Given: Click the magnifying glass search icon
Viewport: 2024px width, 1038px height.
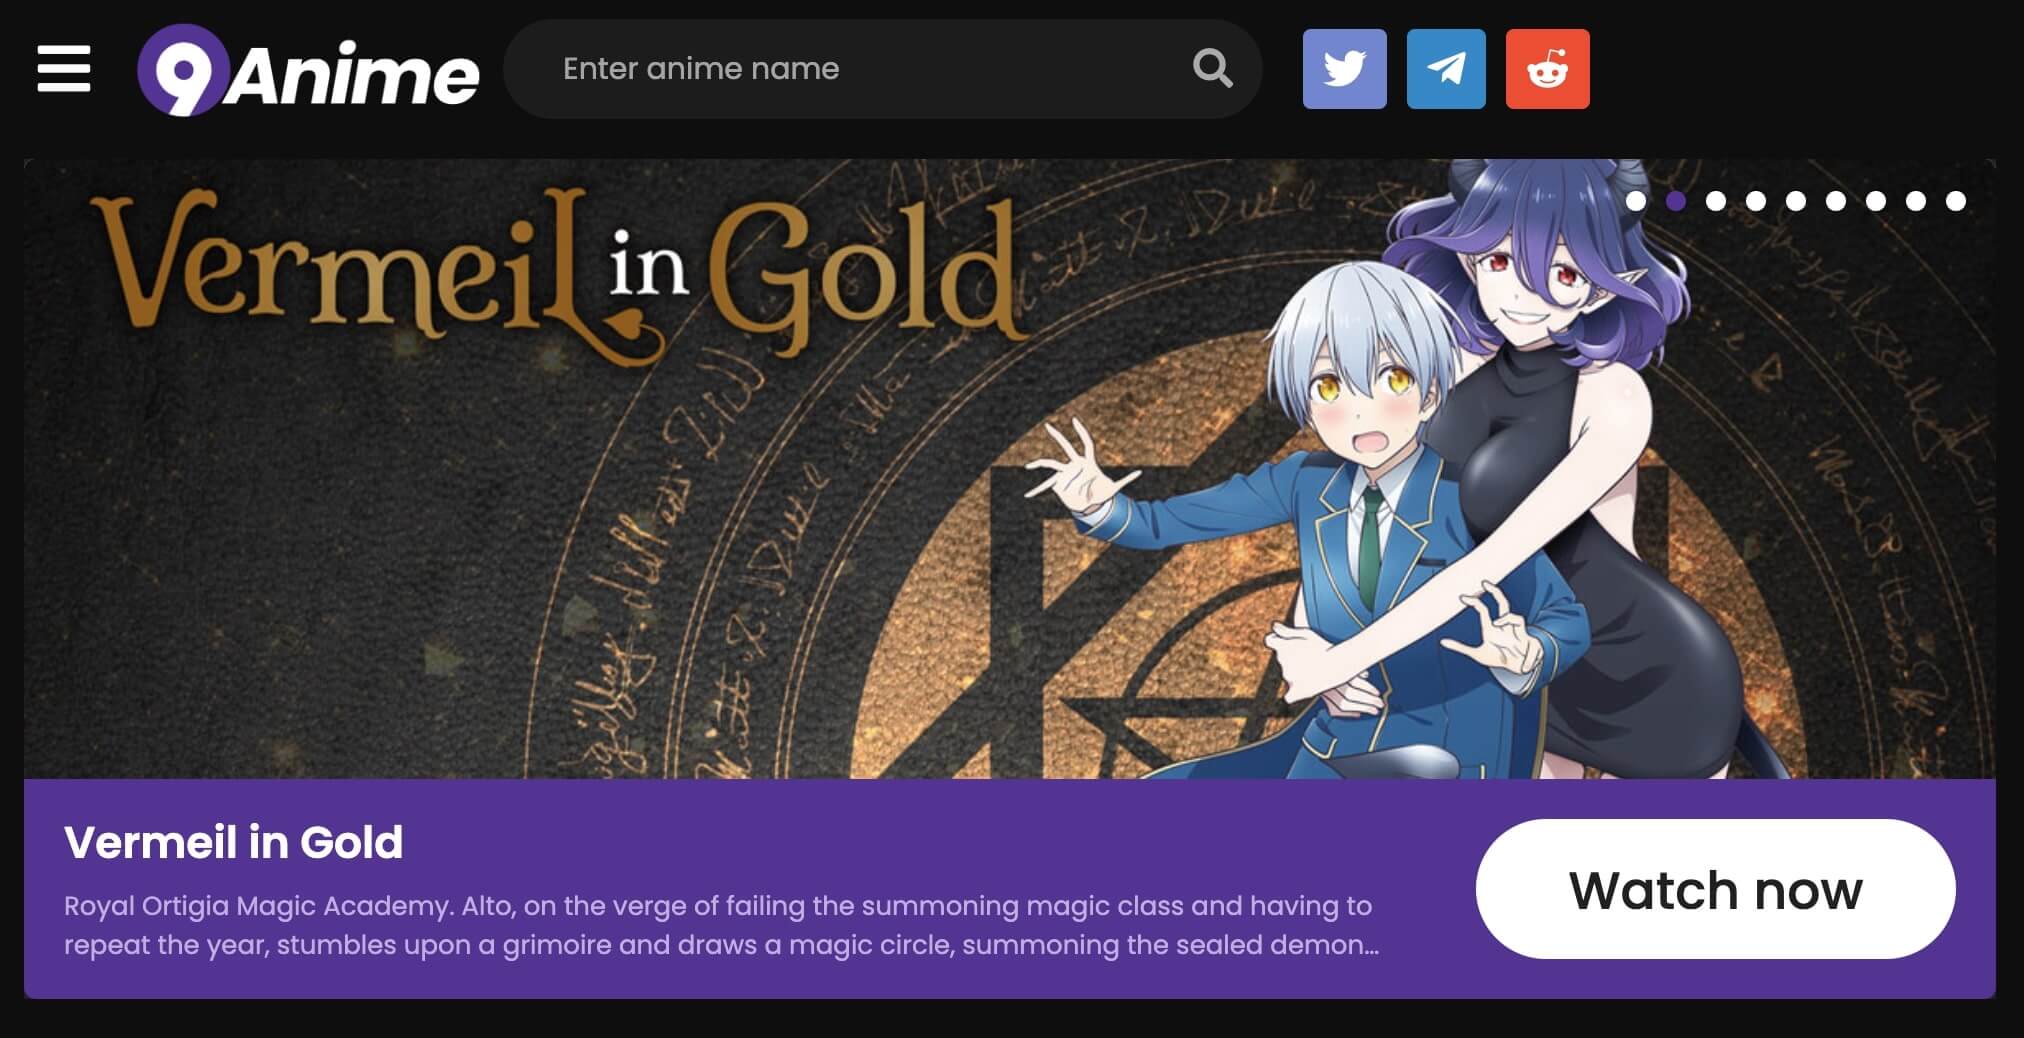Looking at the screenshot, I should click(x=1212, y=68).
